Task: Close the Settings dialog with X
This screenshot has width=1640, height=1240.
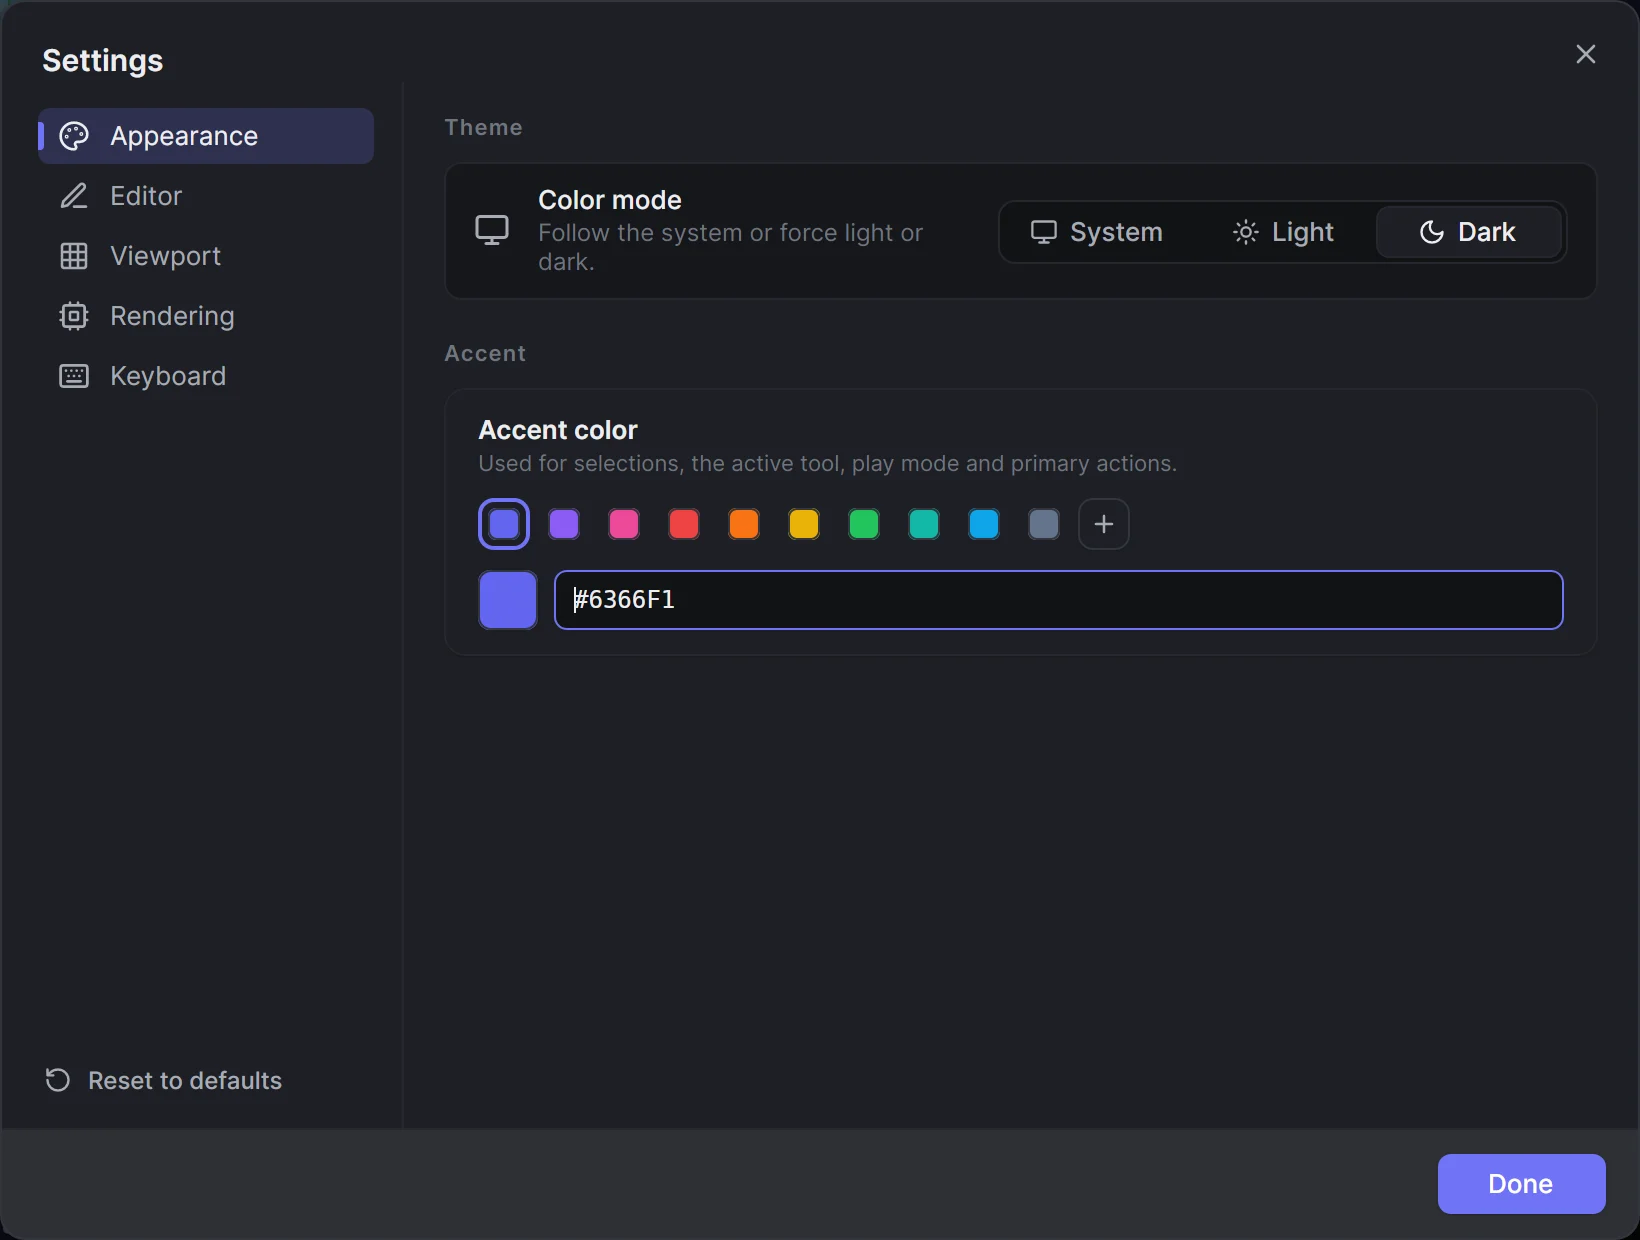Action: [1586, 54]
